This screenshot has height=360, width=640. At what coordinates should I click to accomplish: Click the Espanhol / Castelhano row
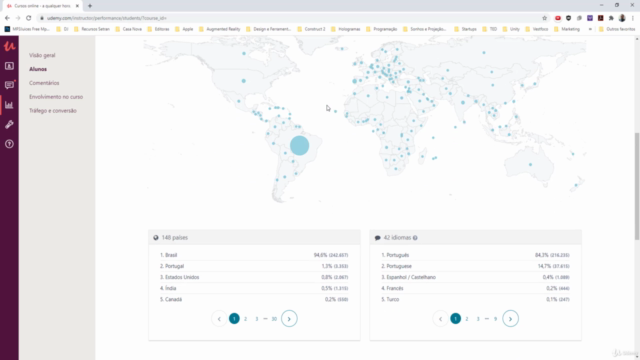pyautogui.click(x=475, y=277)
